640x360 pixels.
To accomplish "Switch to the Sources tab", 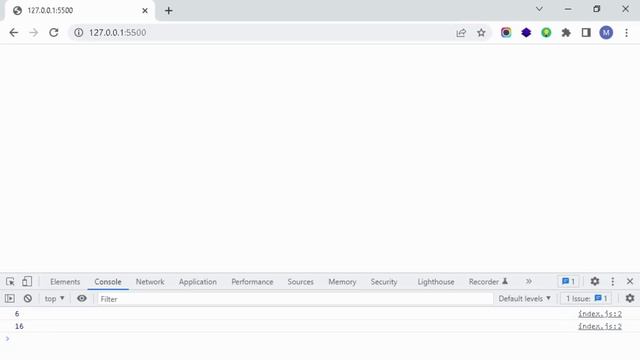I will 300,282.
